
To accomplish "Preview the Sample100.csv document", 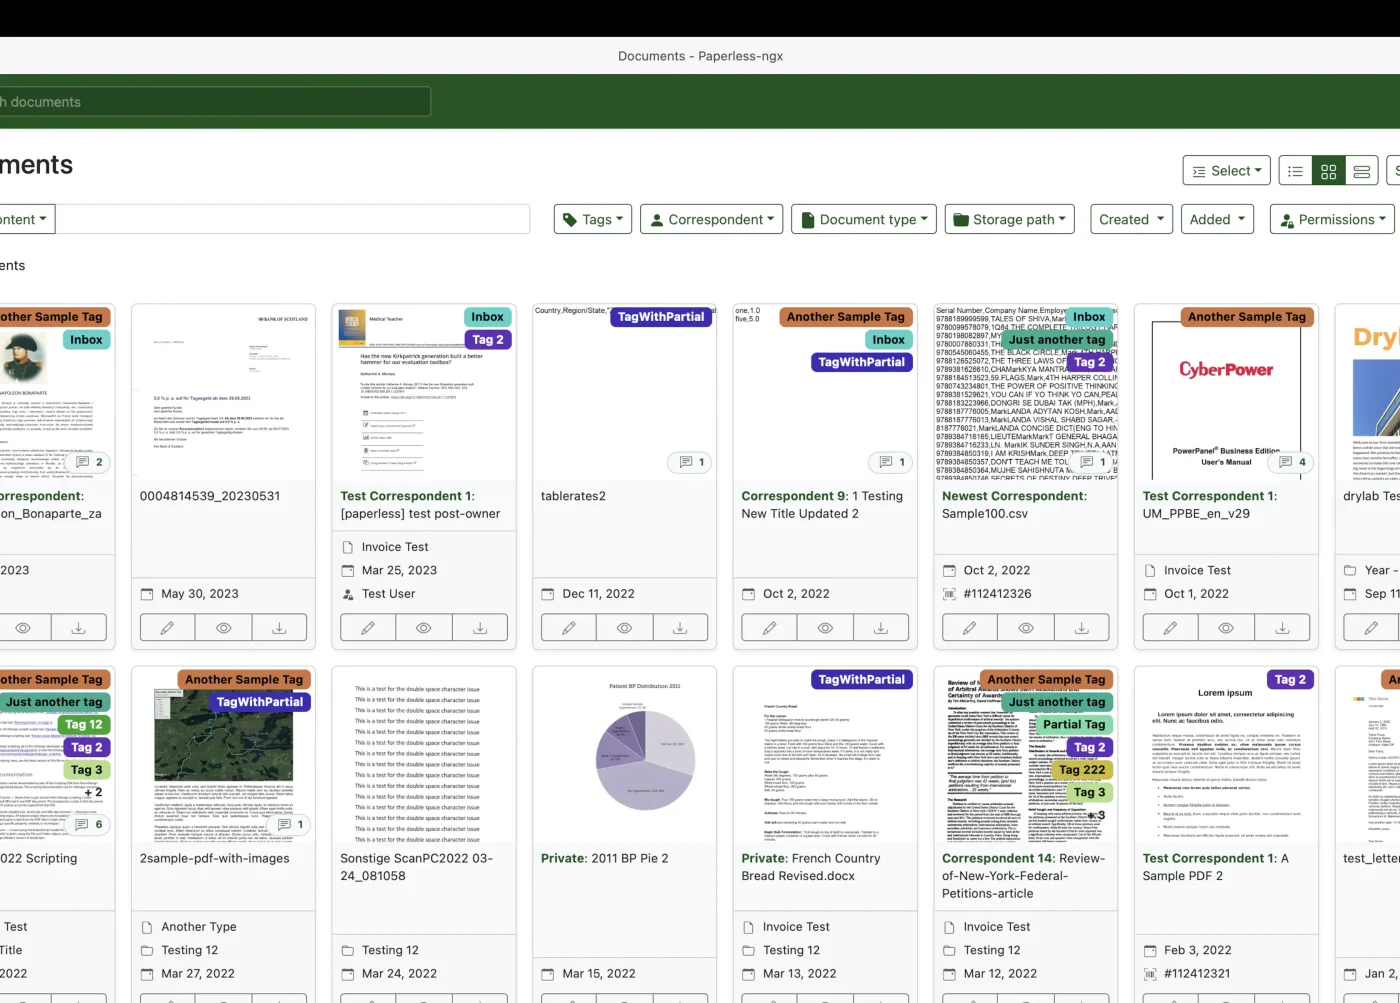I will (x=1026, y=628).
